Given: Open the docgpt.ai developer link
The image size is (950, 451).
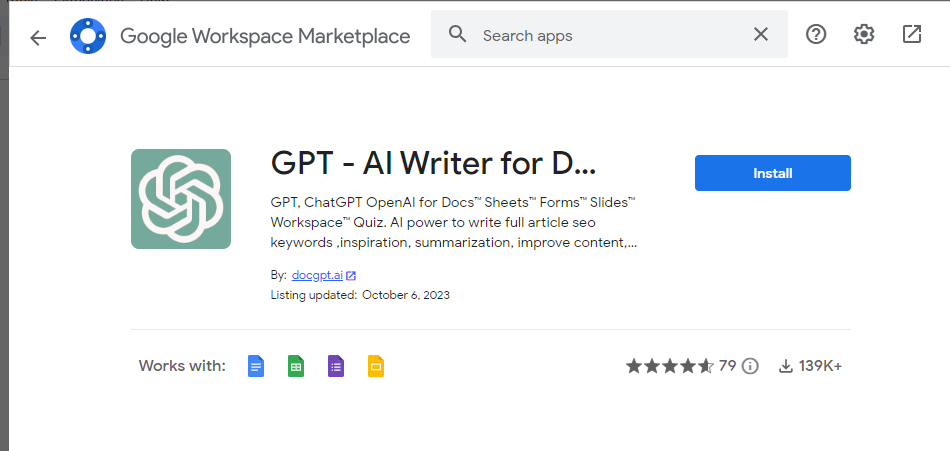Looking at the screenshot, I should (317, 275).
